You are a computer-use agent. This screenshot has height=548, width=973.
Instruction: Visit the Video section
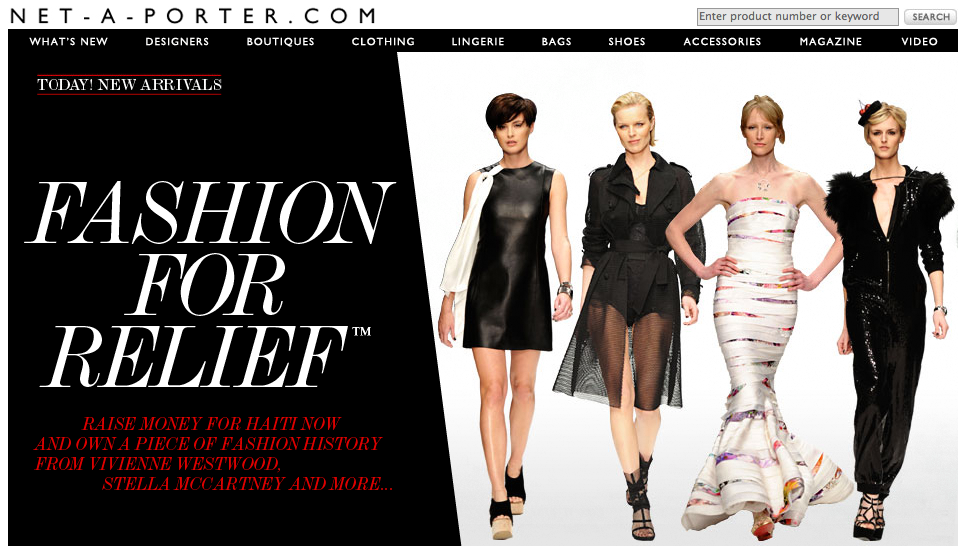(919, 42)
